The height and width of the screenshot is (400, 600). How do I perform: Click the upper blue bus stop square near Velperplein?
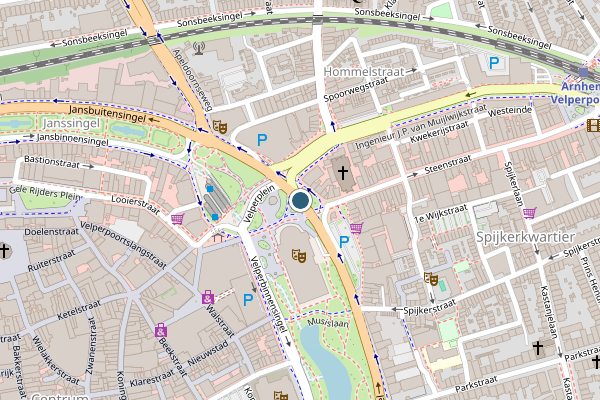pos(210,189)
